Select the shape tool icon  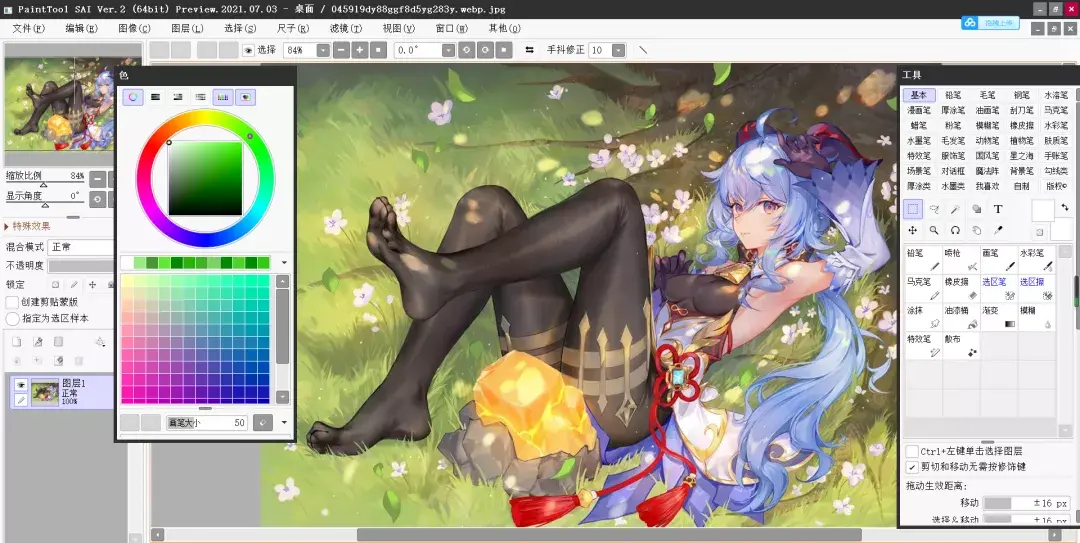[x=977, y=209]
